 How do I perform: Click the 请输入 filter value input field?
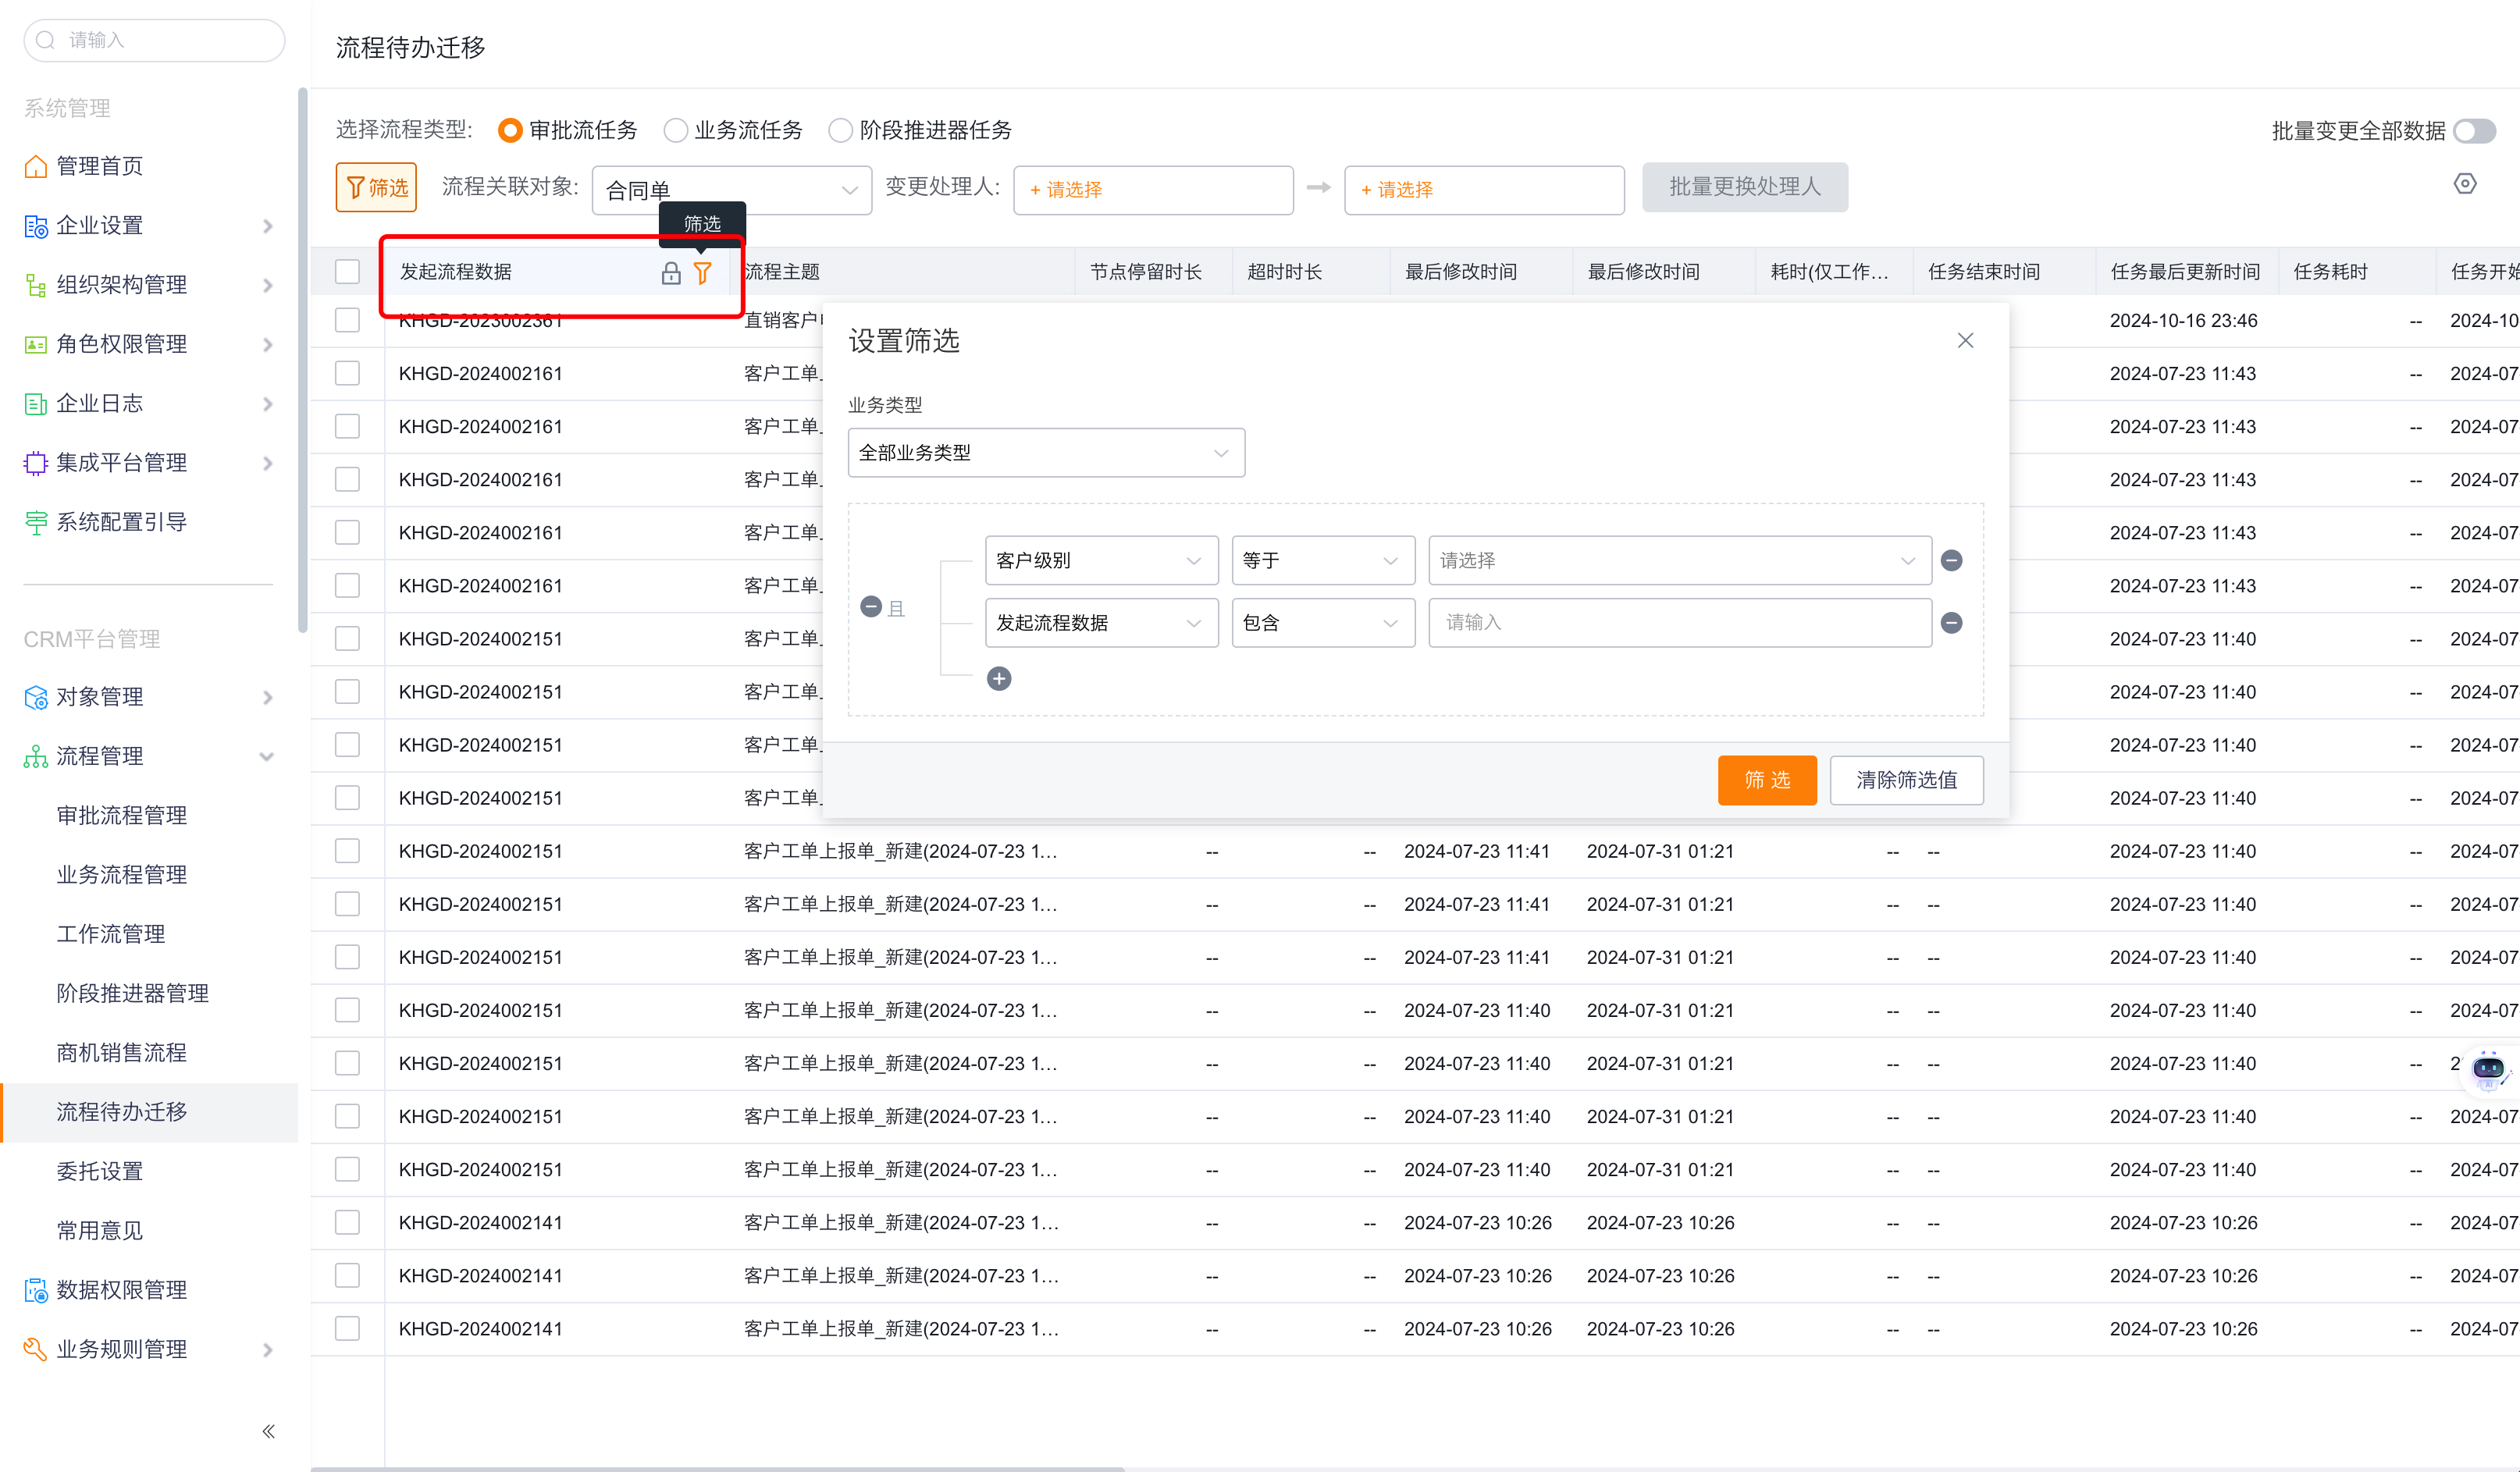pyautogui.click(x=1679, y=623)
